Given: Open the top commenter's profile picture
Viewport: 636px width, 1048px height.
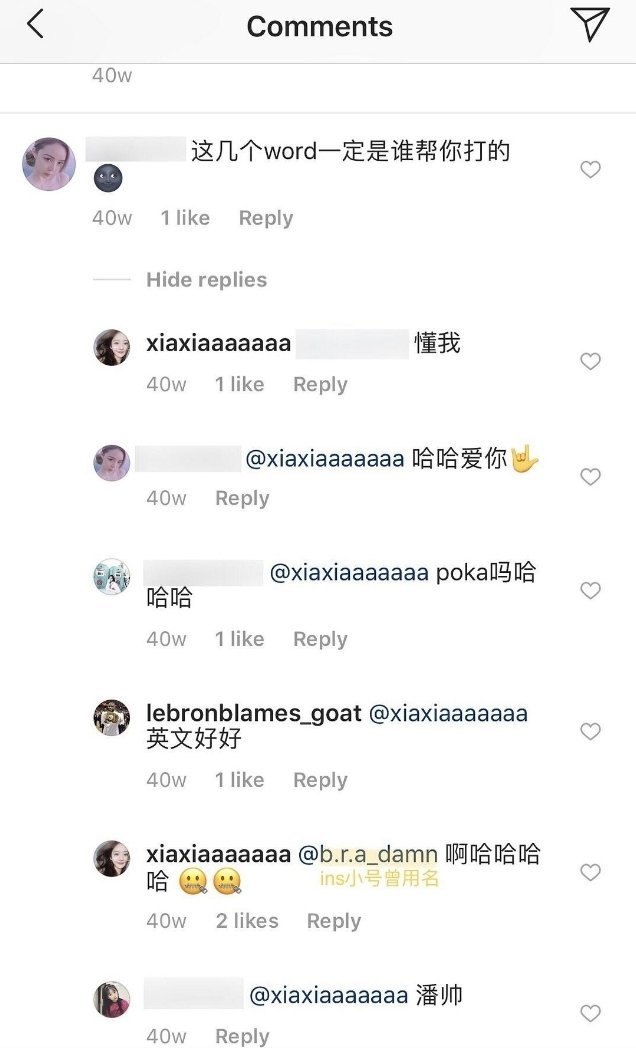Looking at the screenshot, I should tap(49, 164).
